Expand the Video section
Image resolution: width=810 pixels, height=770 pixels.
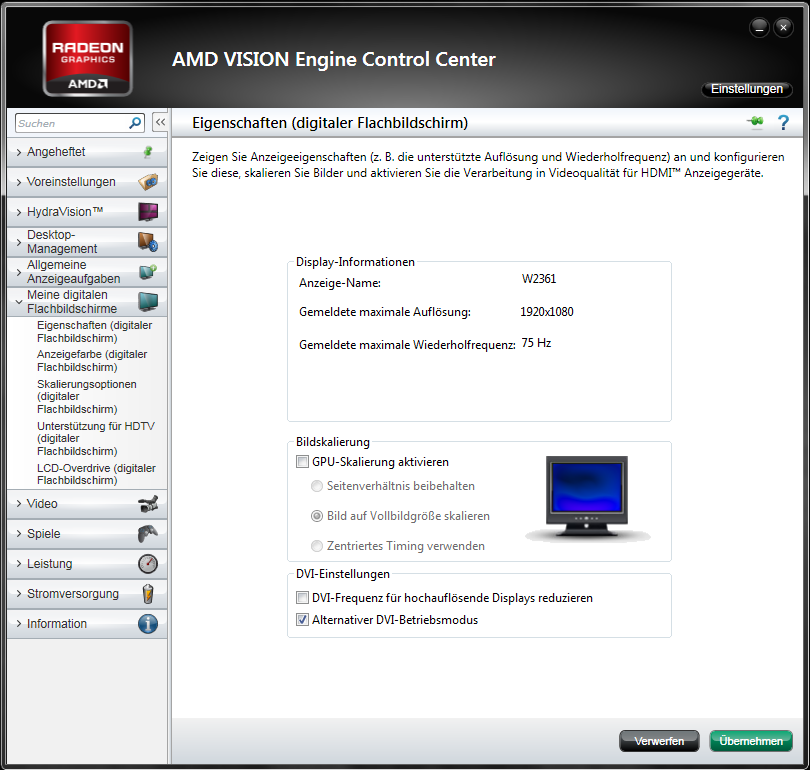pyautogui.click(x=87, y=504)
